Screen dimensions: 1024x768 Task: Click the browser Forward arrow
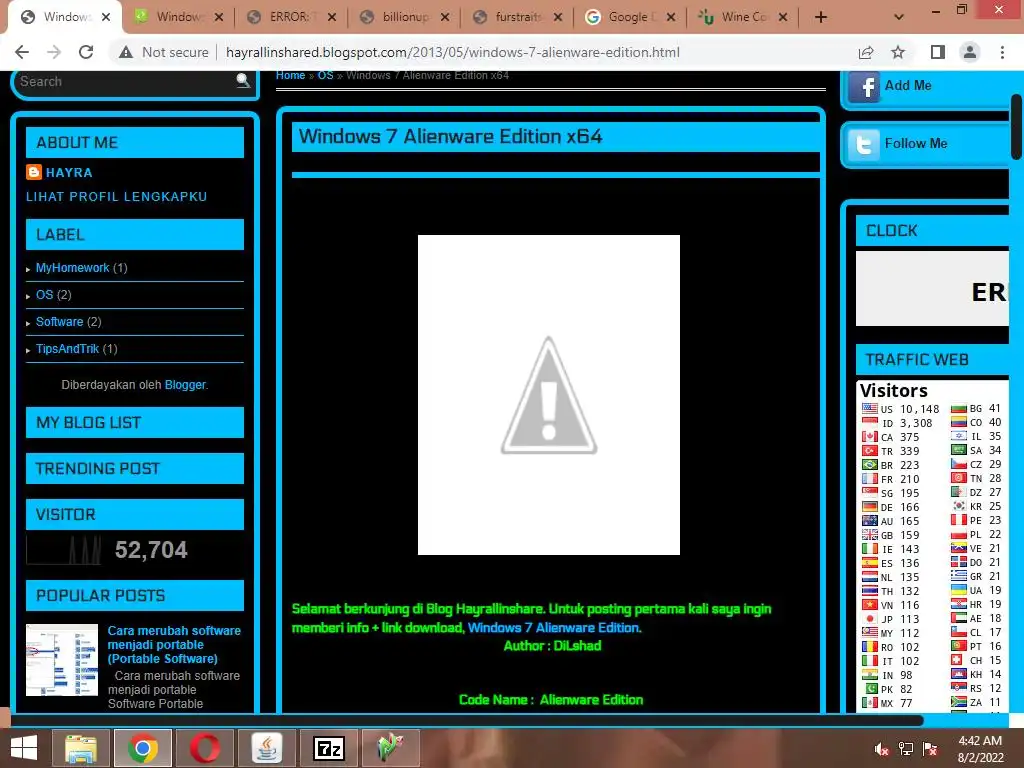[54, 52]
